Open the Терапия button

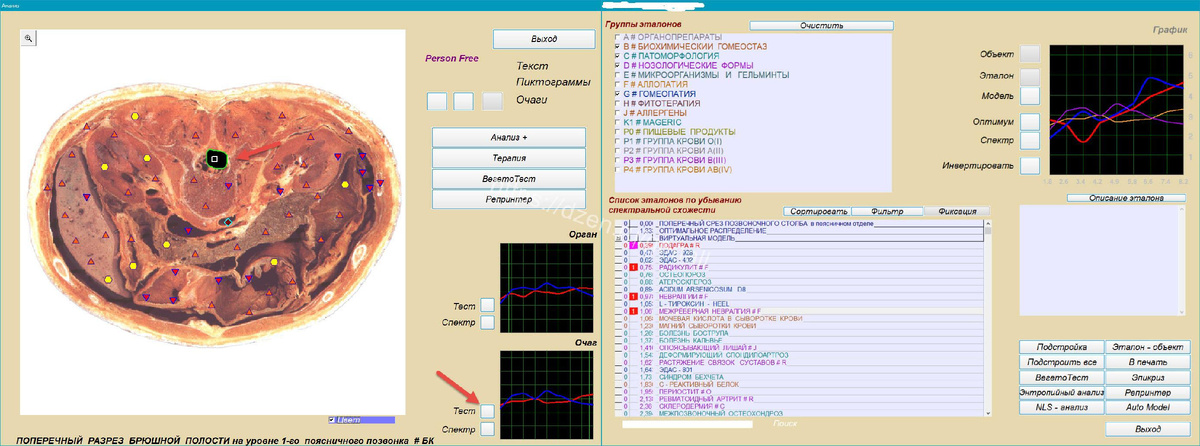coord(509,158)
